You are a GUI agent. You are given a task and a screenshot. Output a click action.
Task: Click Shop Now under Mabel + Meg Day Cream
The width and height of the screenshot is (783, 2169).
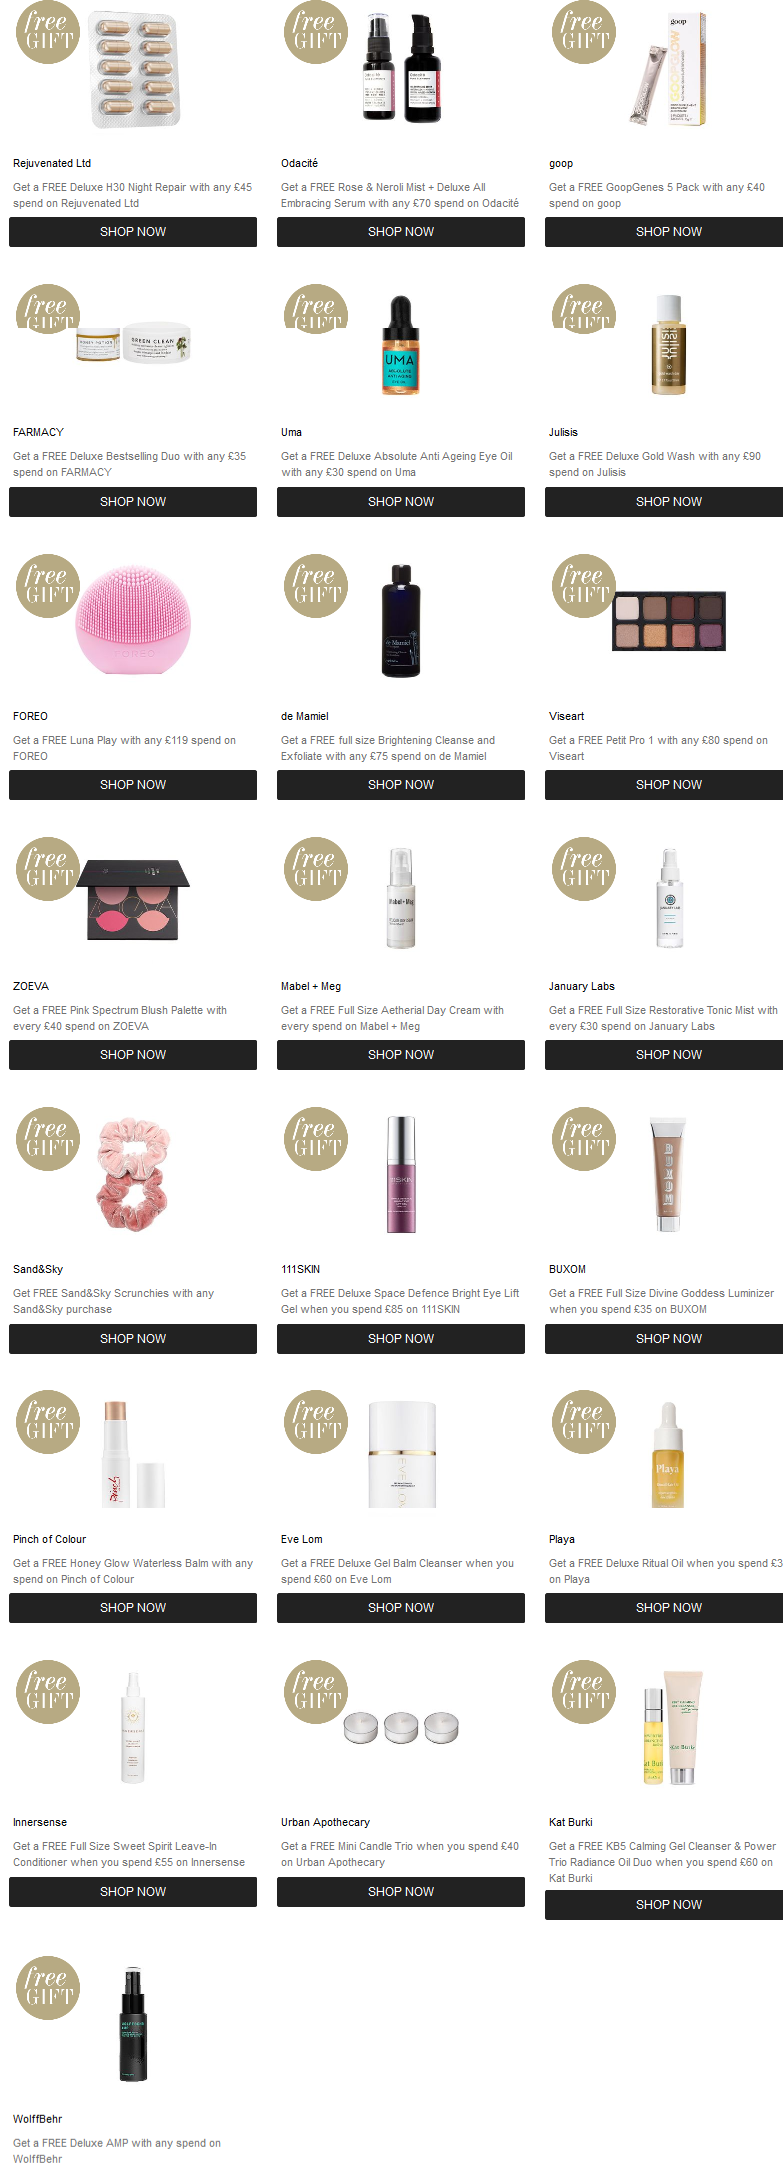tap(401, 1054)
